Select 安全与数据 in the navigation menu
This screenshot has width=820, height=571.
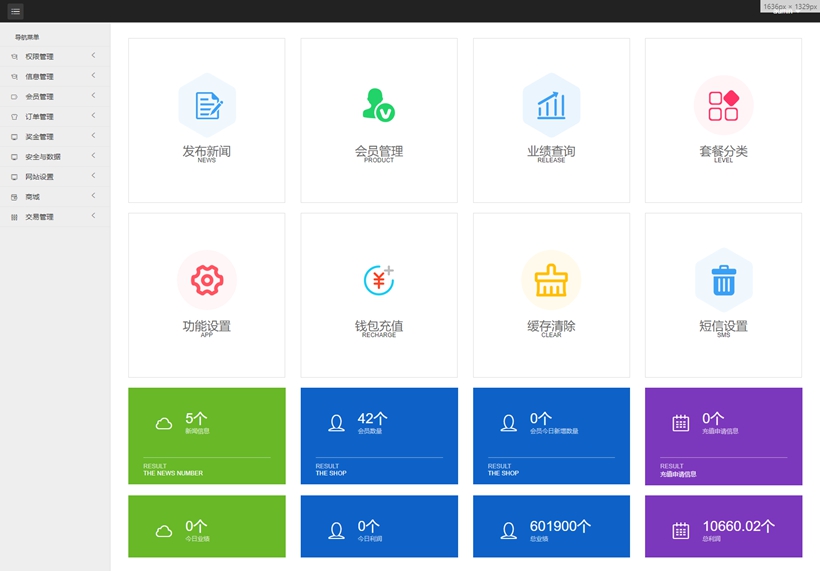pos(43,157)
